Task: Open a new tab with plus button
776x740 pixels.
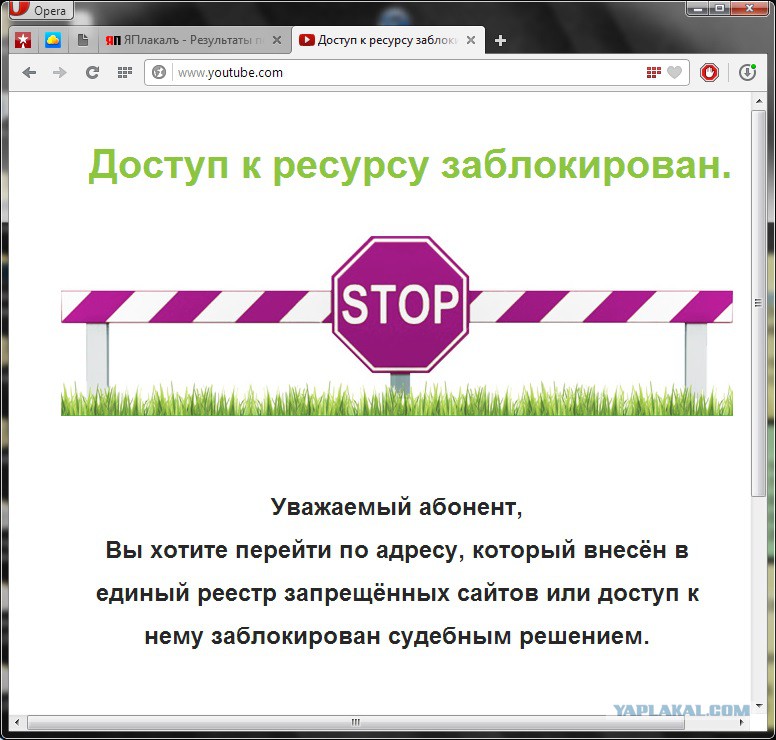Action: (x=500, y=41)
